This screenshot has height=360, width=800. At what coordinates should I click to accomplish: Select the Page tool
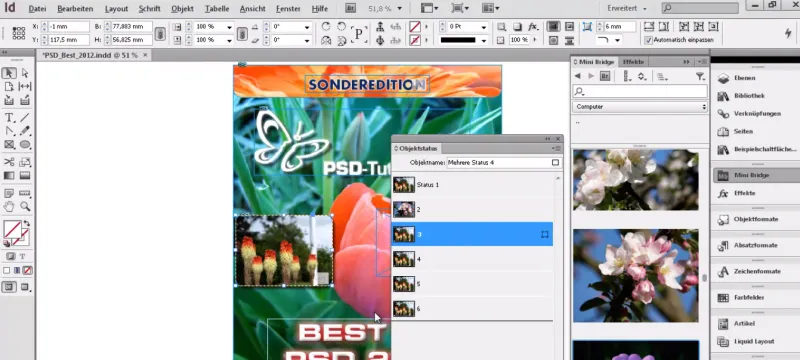click(9, 87)
